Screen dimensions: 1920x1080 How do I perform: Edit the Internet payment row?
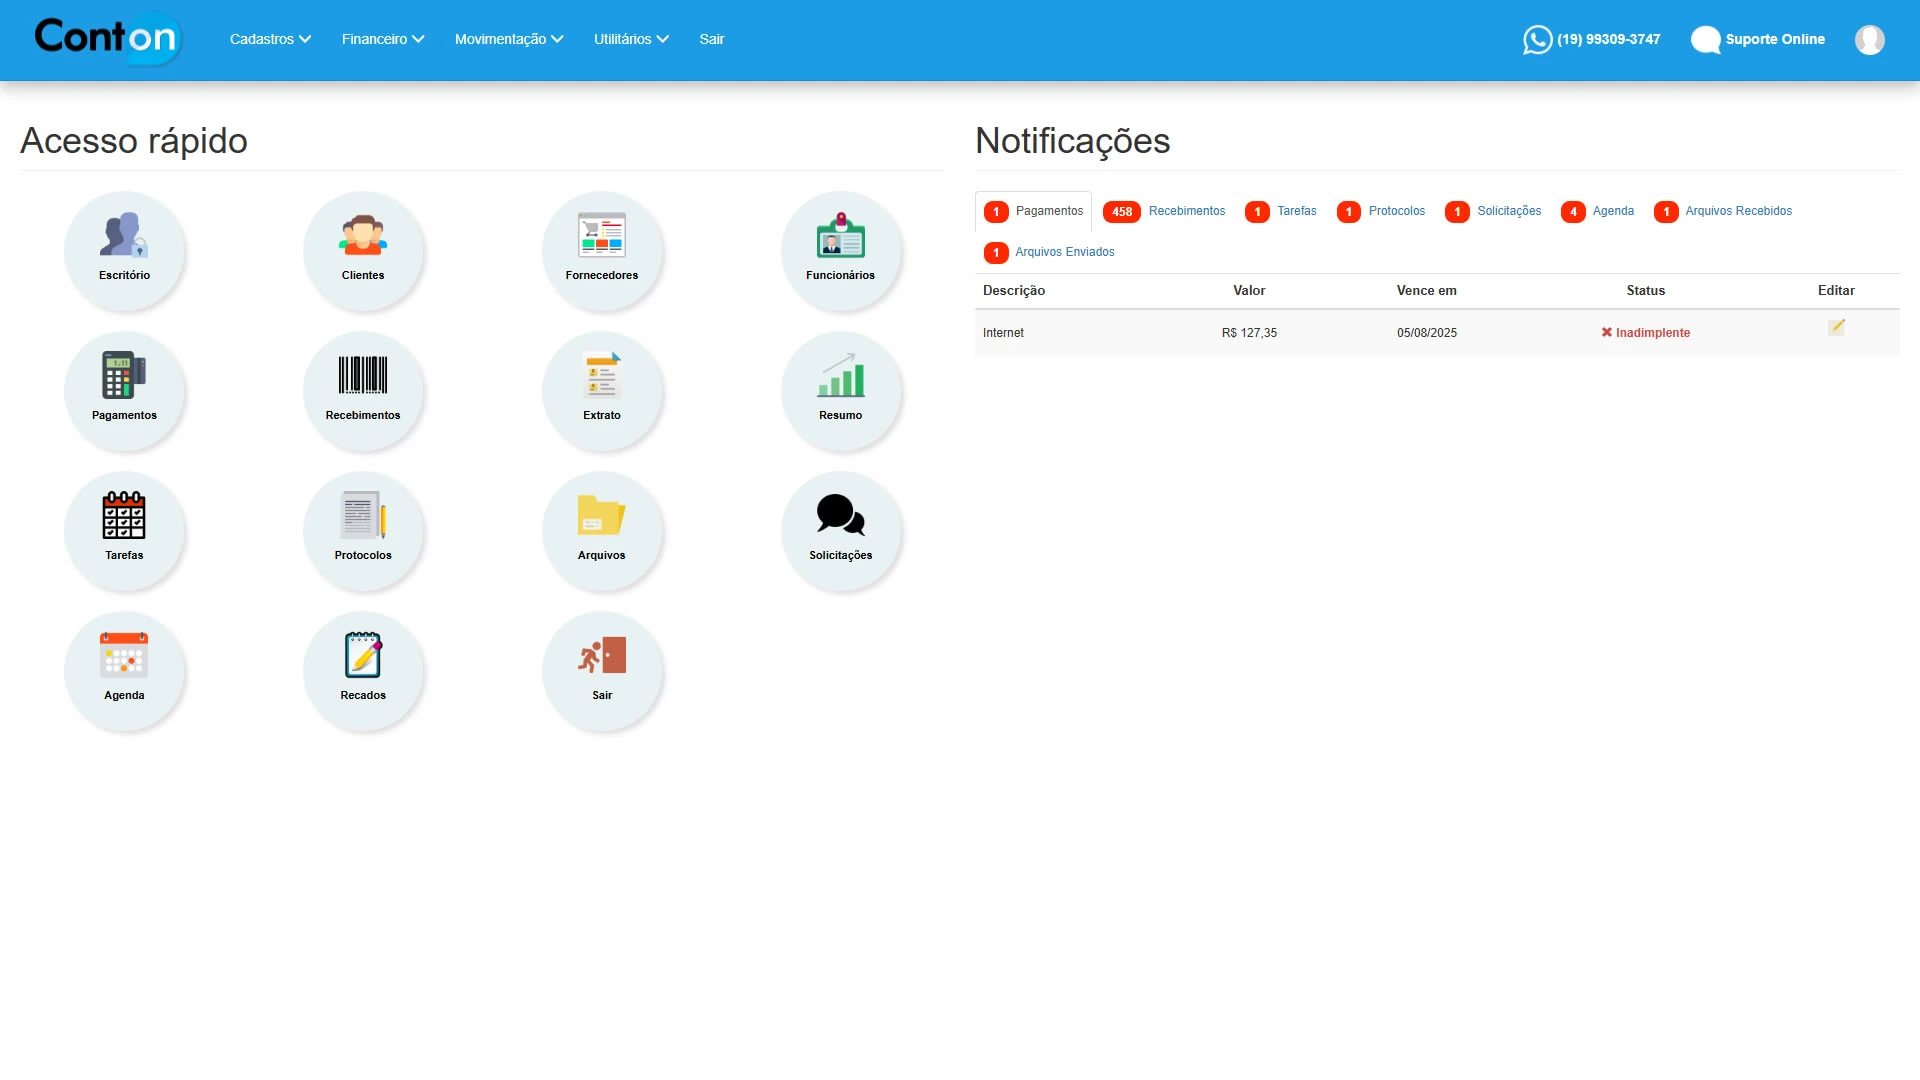pyautogui.click(x=1836, y=328)
